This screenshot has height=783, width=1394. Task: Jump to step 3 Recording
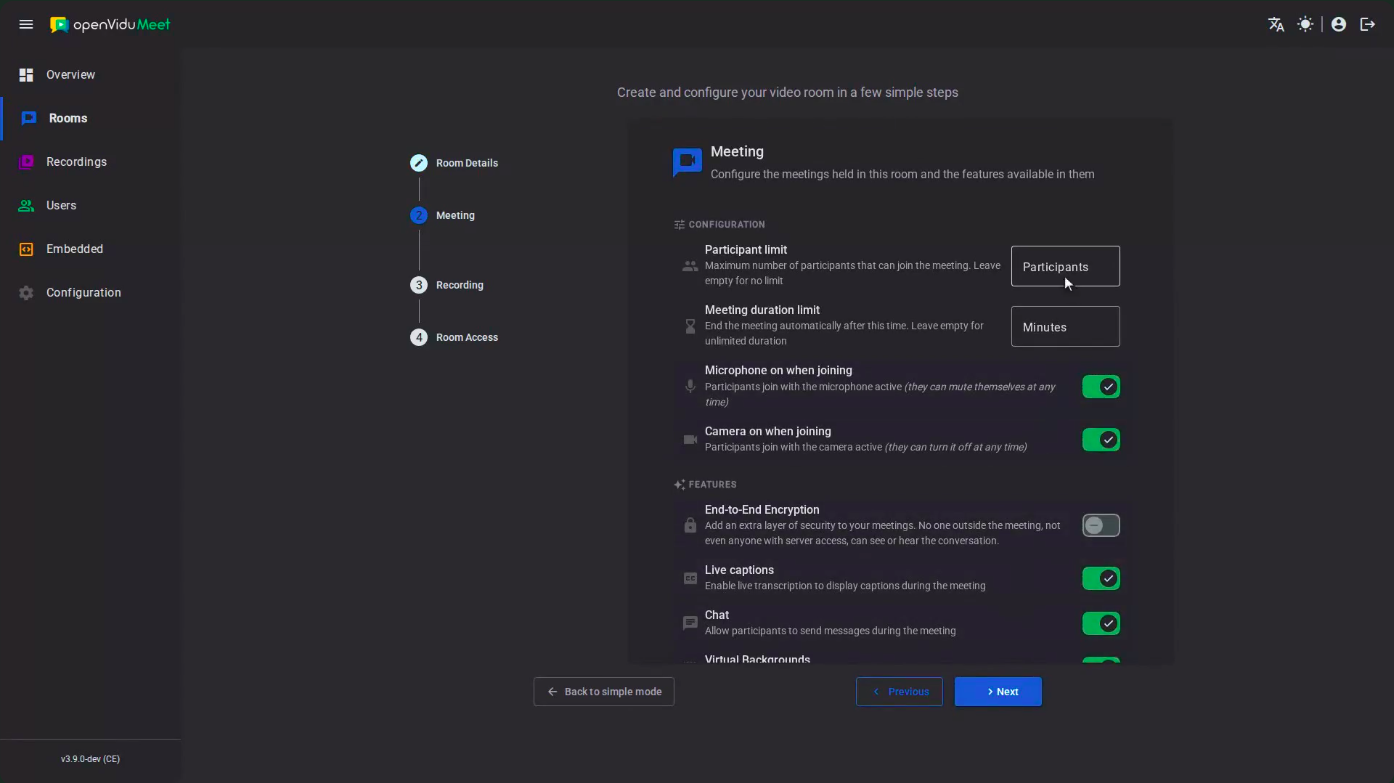point(419,285)
